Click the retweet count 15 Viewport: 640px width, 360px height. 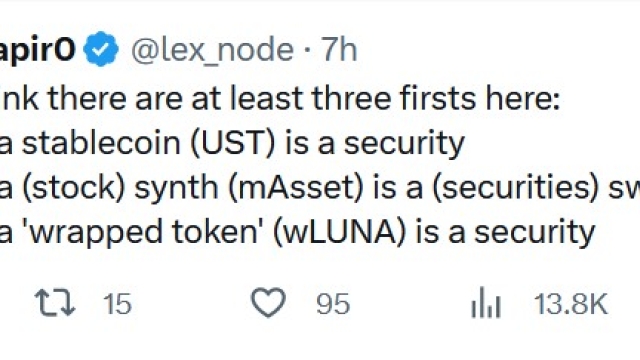tap(118, 304)
